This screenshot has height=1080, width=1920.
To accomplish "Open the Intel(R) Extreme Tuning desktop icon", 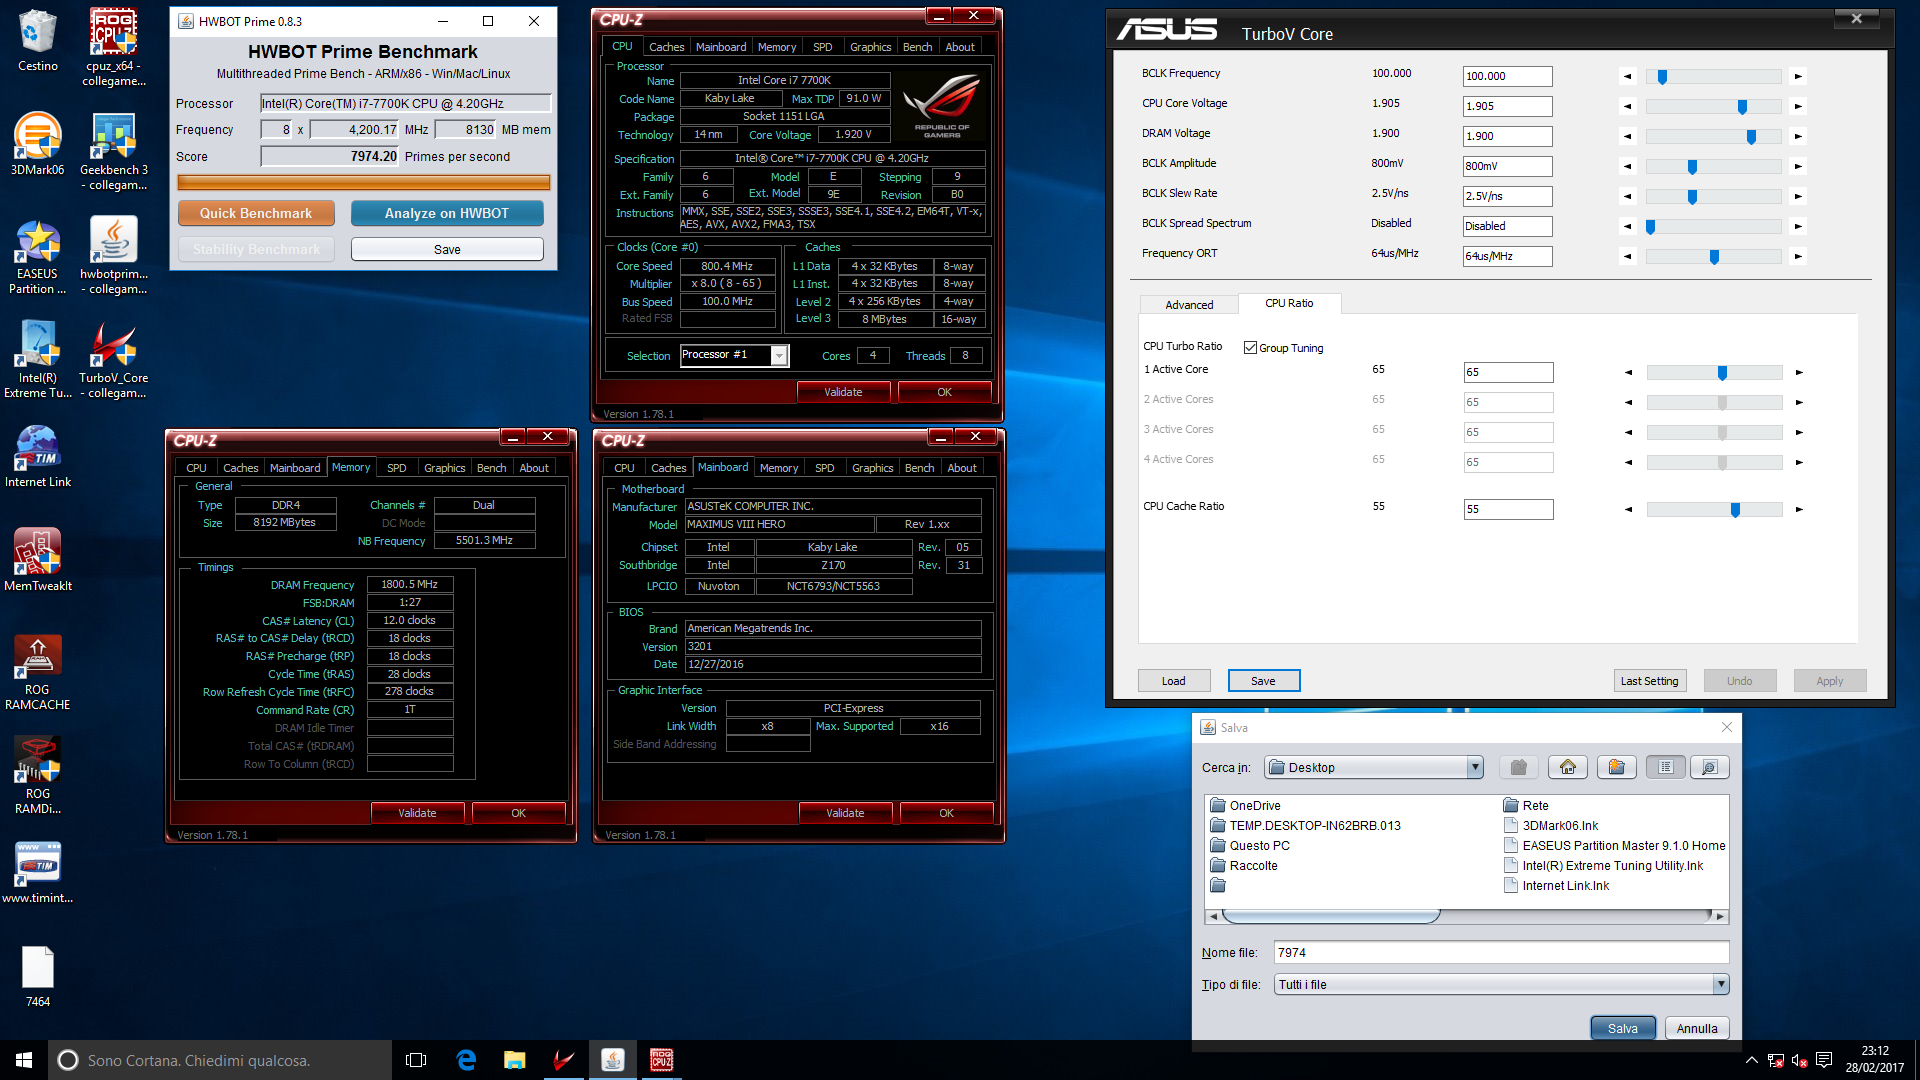I will [37, 359].
